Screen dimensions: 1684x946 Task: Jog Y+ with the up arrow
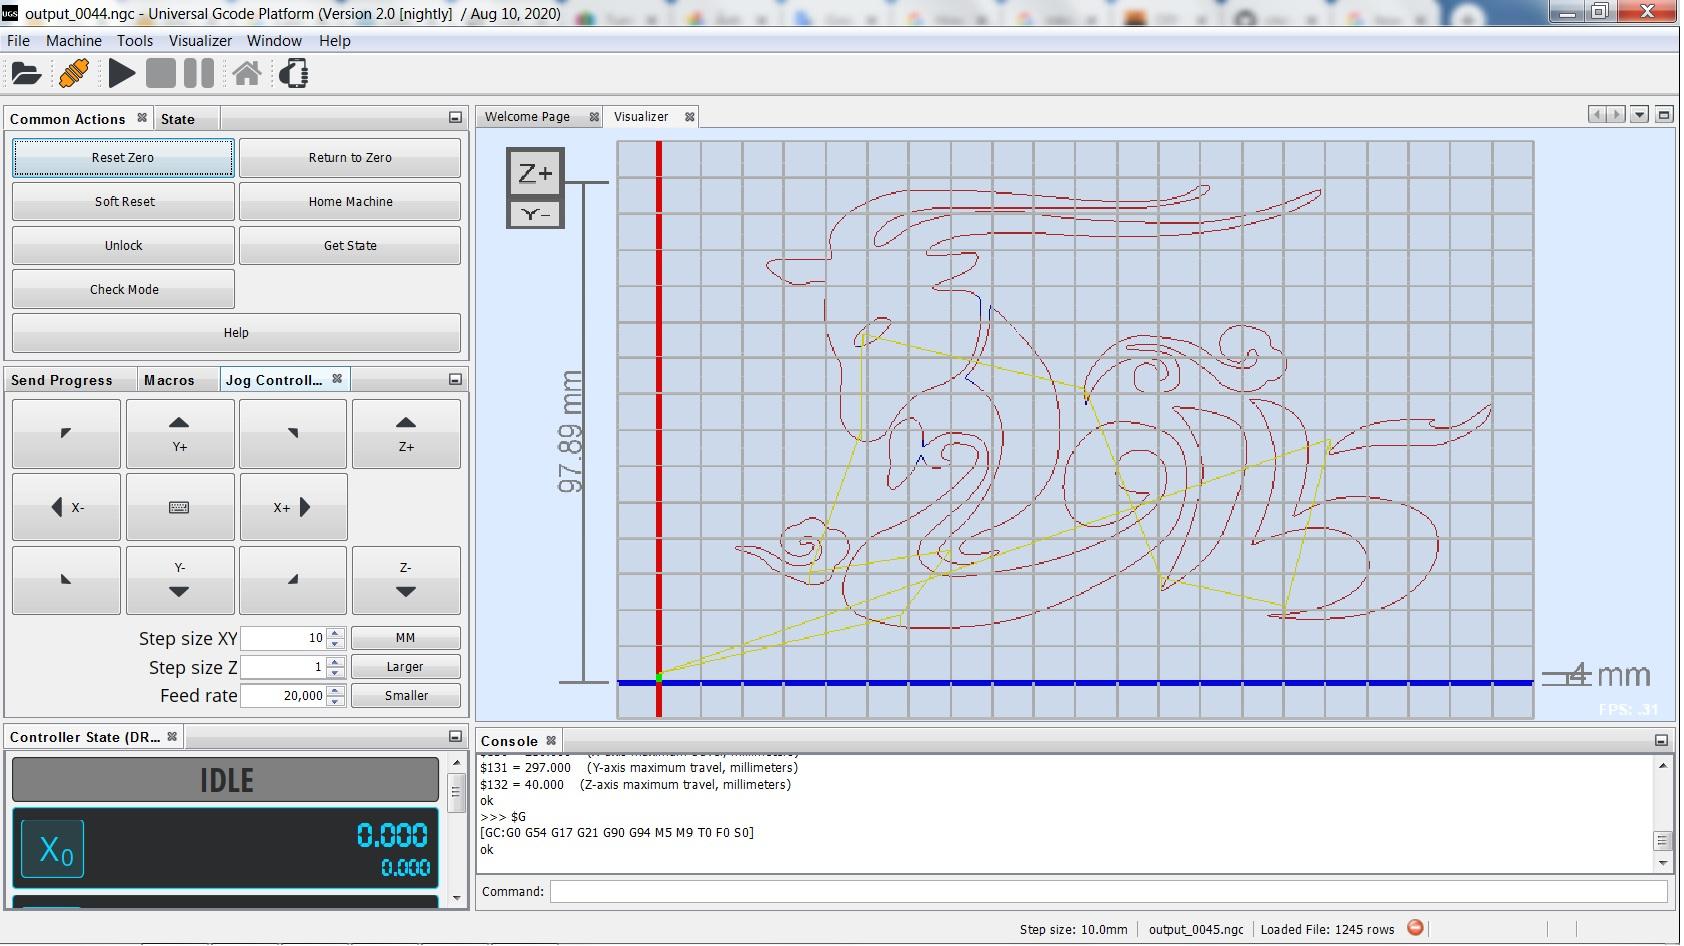180,434
